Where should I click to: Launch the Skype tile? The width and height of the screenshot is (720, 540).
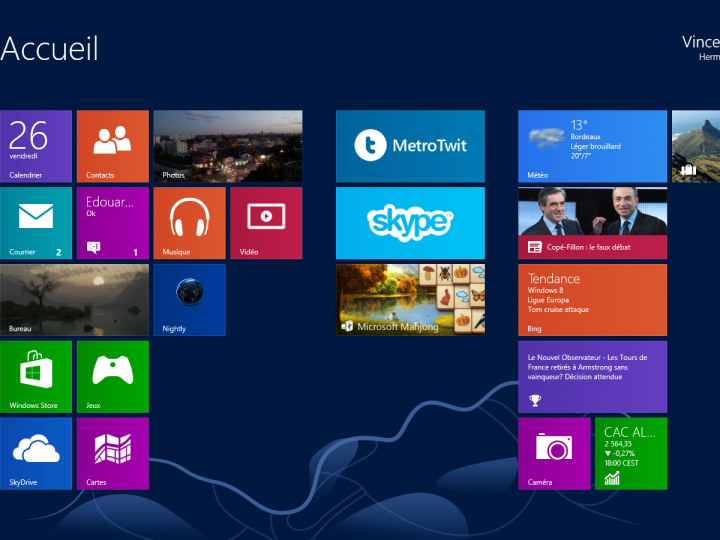point(411,223)
